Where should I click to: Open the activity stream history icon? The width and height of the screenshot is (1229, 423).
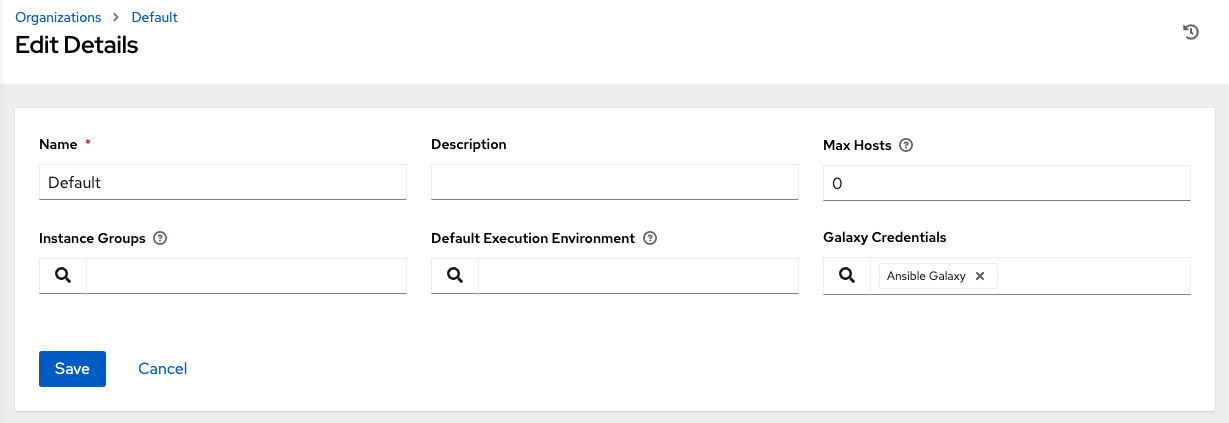[1190, 32]
